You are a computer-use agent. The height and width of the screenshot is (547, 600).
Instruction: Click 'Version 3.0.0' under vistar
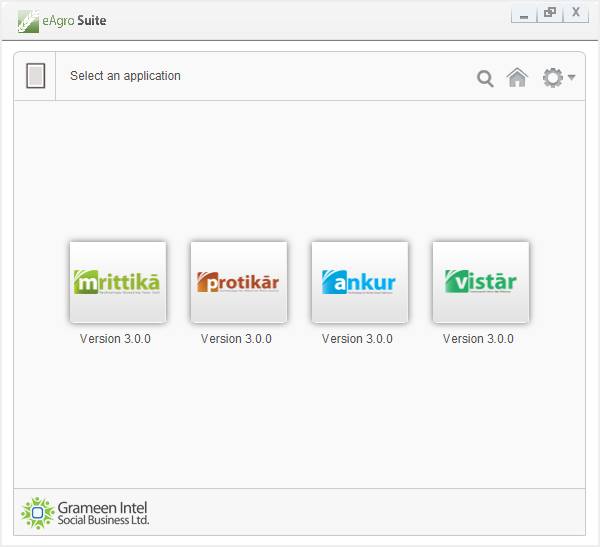coord(478,338)
